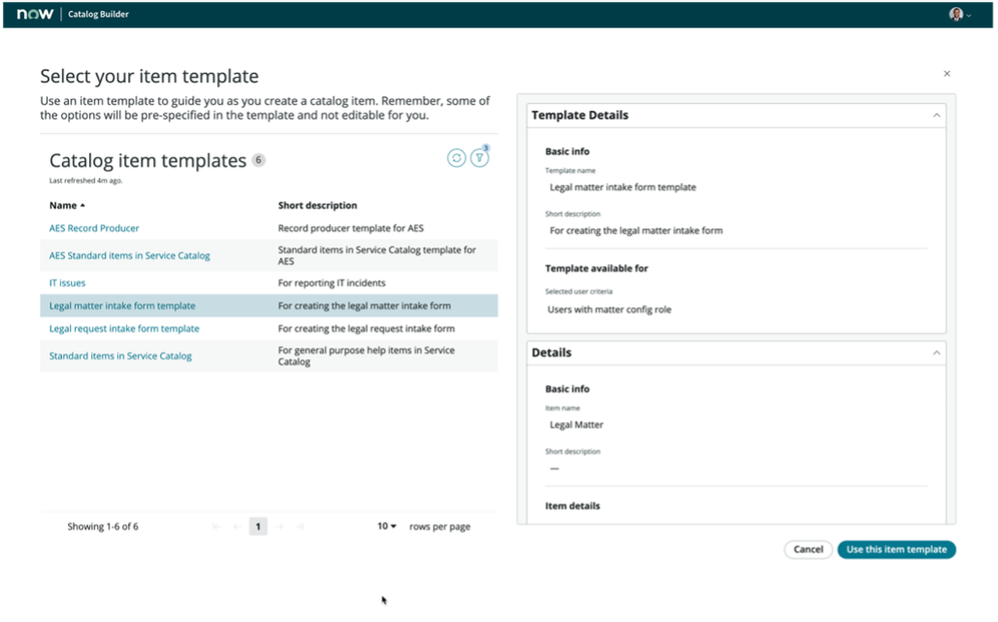The height and width of the screenshot is (622, 998).
Task: Click the Short description column header
Action: 317,205
